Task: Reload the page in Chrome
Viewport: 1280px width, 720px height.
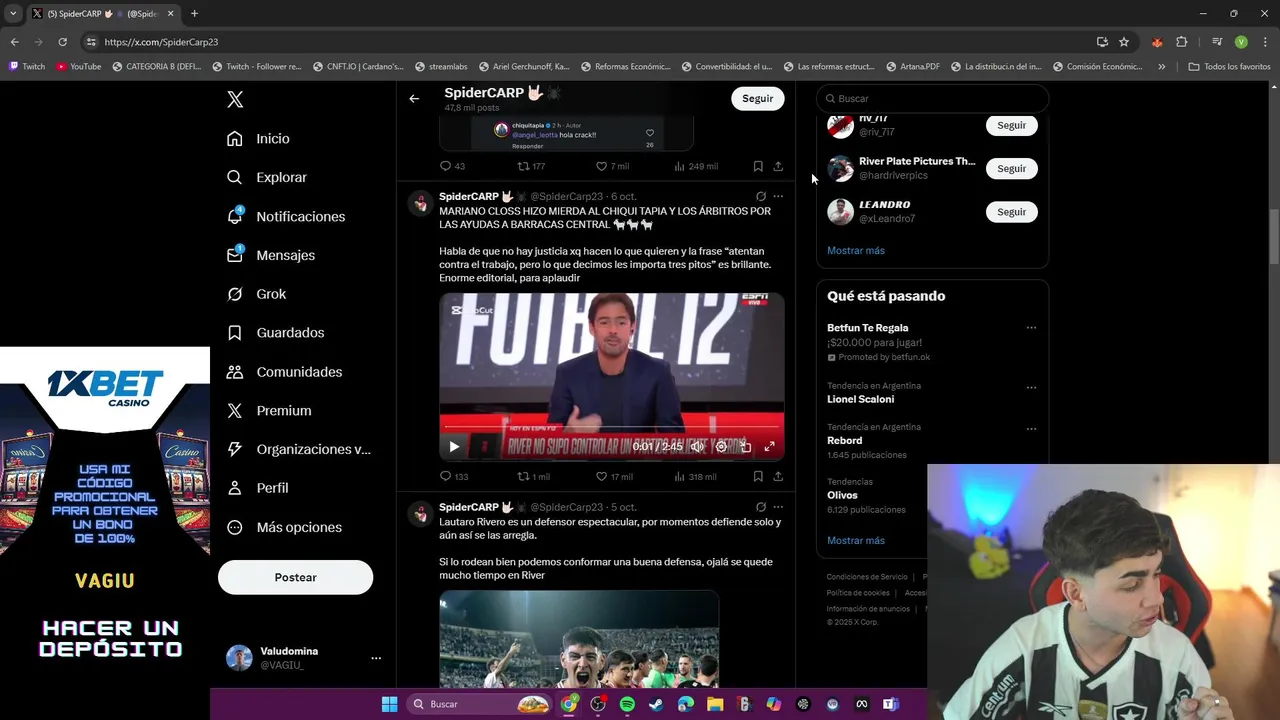Action: (x=62, y=42)
